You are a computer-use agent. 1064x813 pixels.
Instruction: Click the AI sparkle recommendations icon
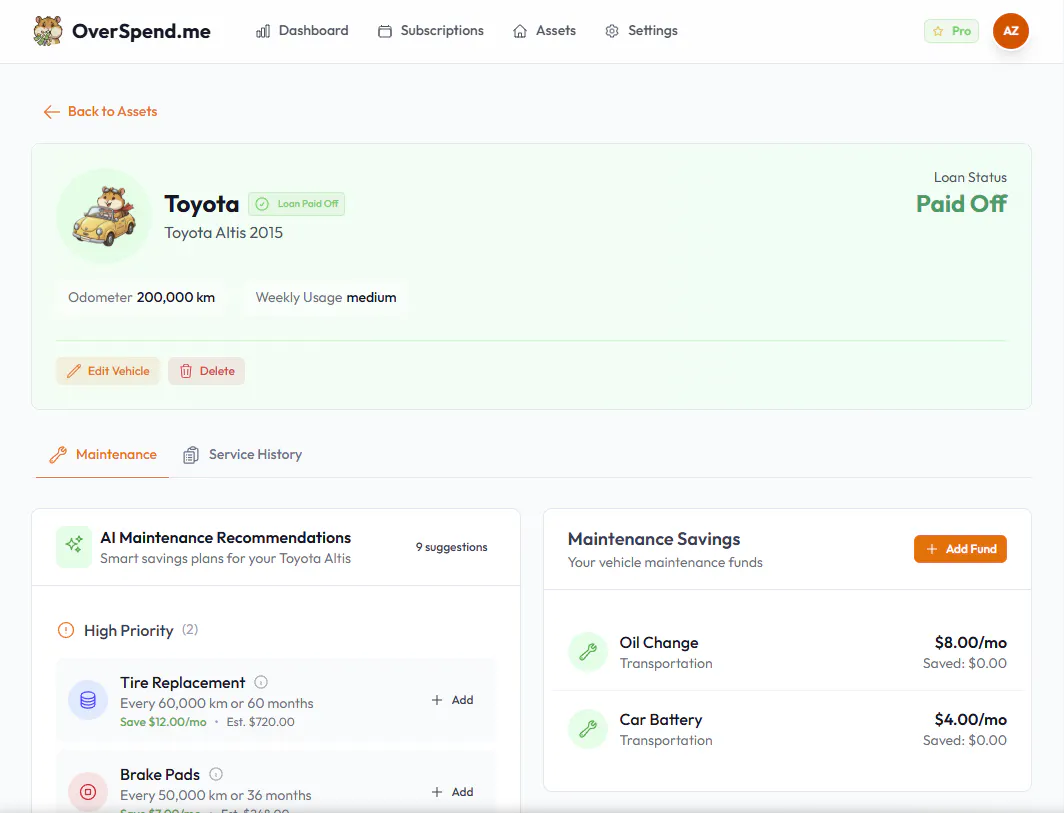[74, 547]
